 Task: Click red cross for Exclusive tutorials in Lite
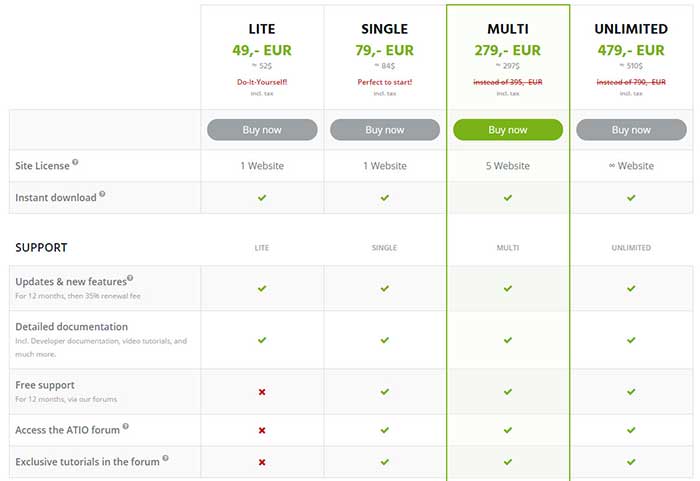[x=262, y=462]
